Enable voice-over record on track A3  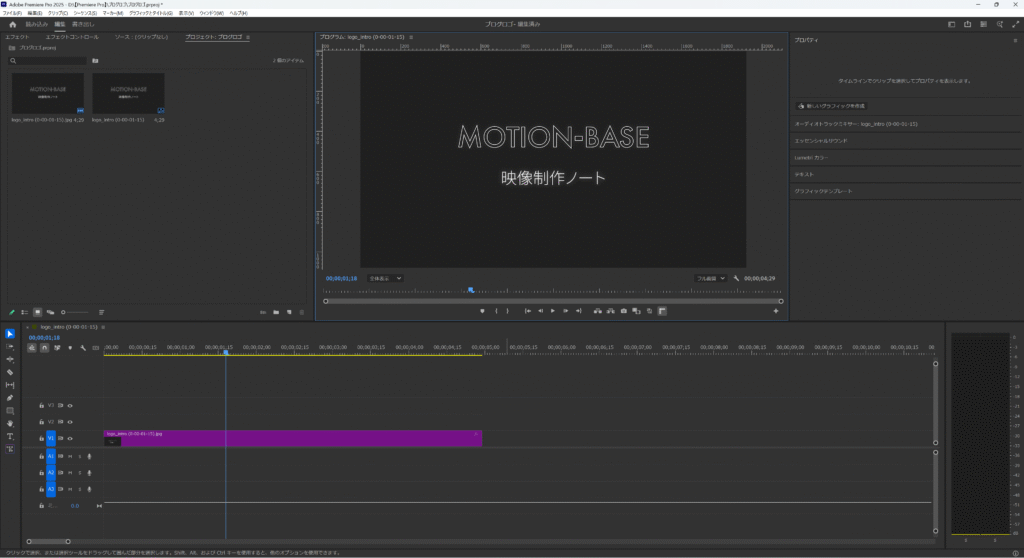pos(89,489)
